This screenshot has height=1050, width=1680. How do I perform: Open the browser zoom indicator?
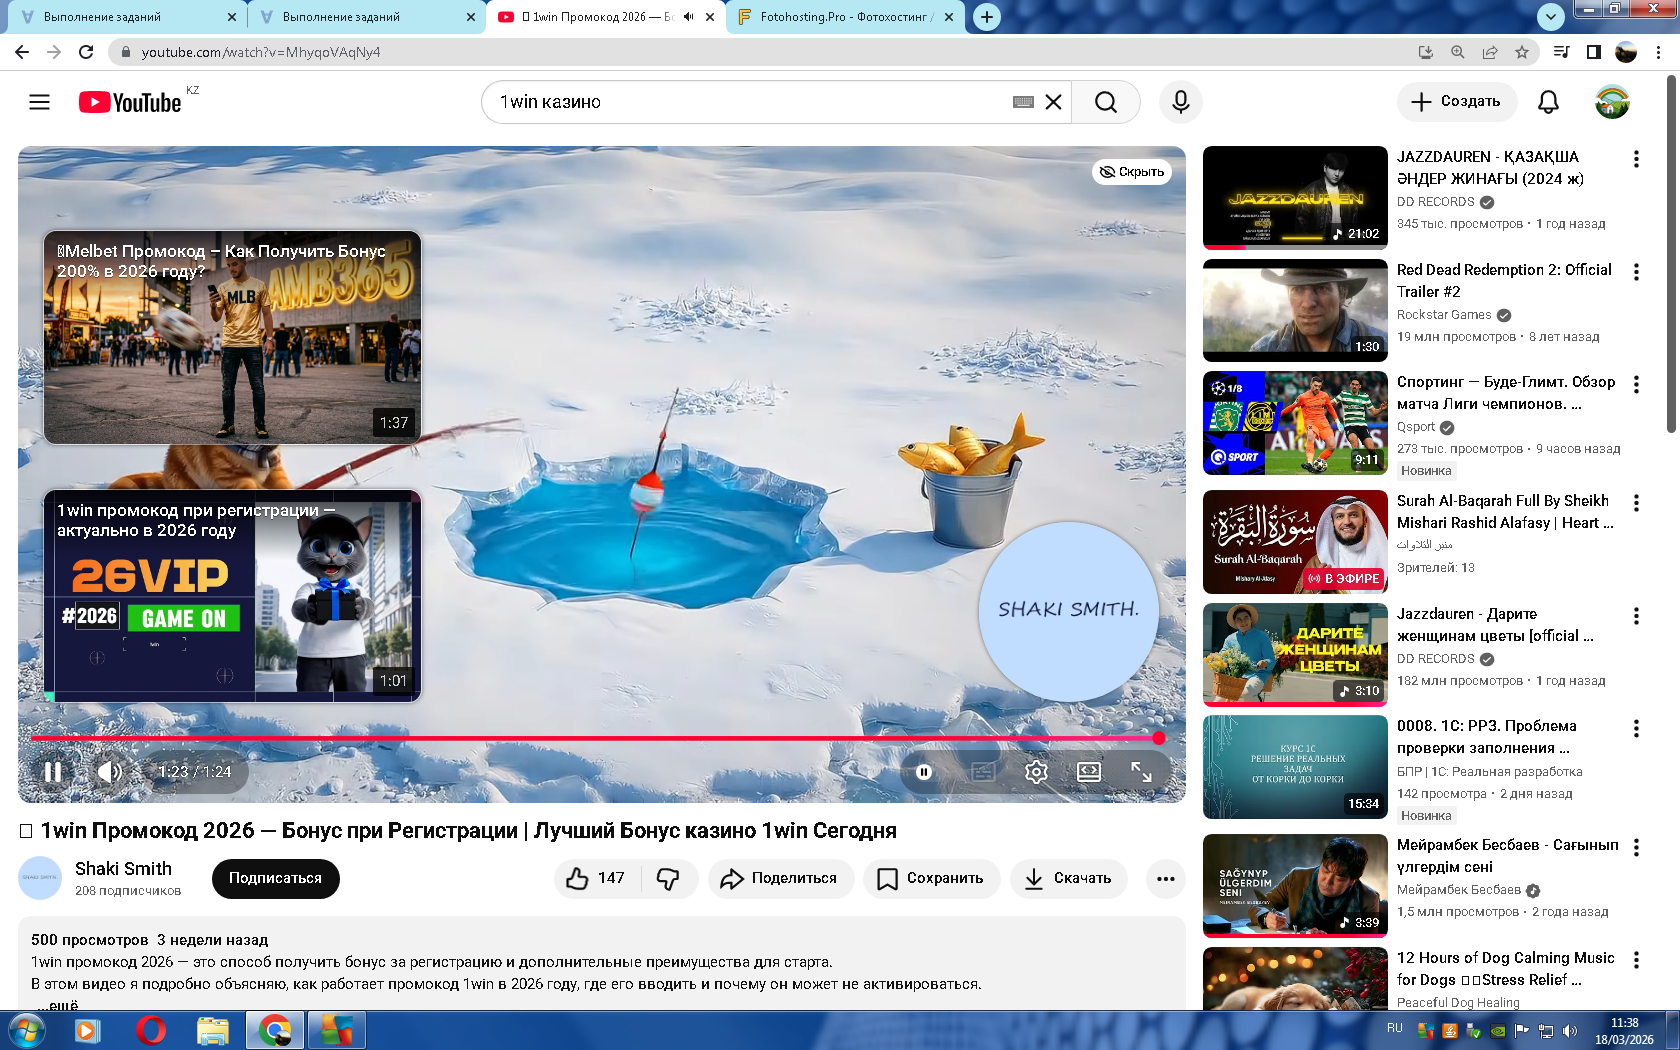click(x=1458, y=52)
